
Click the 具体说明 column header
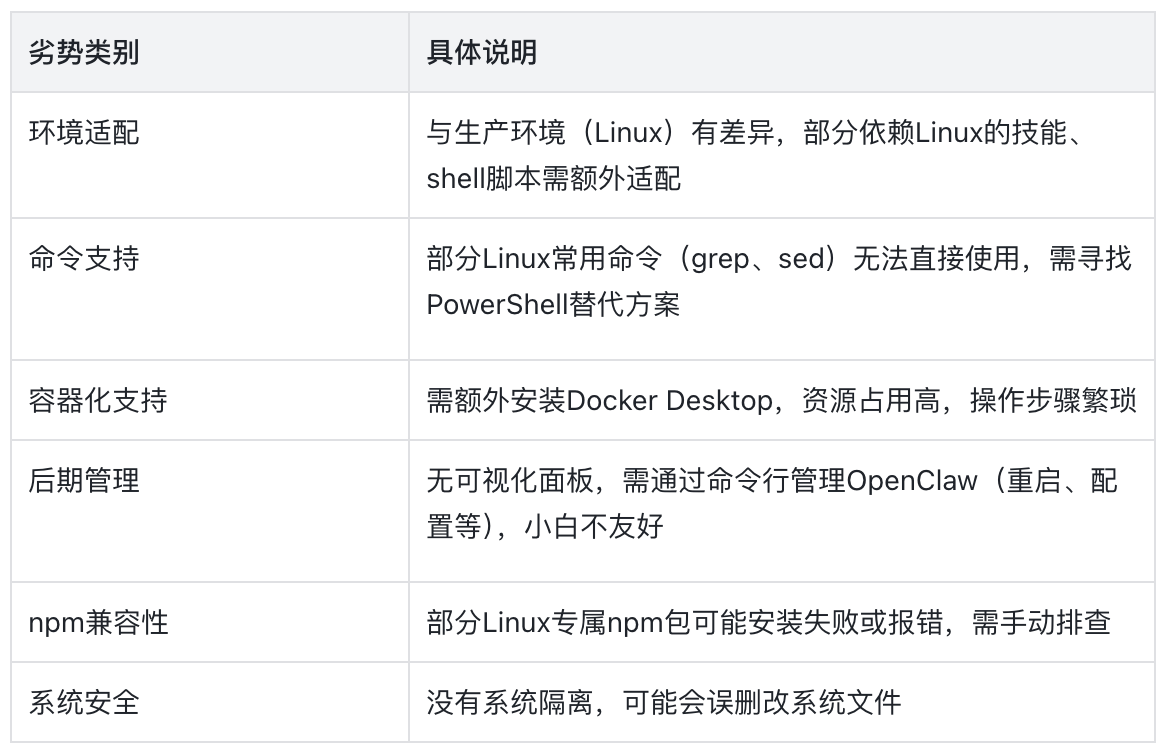click(x=481, y=53)
